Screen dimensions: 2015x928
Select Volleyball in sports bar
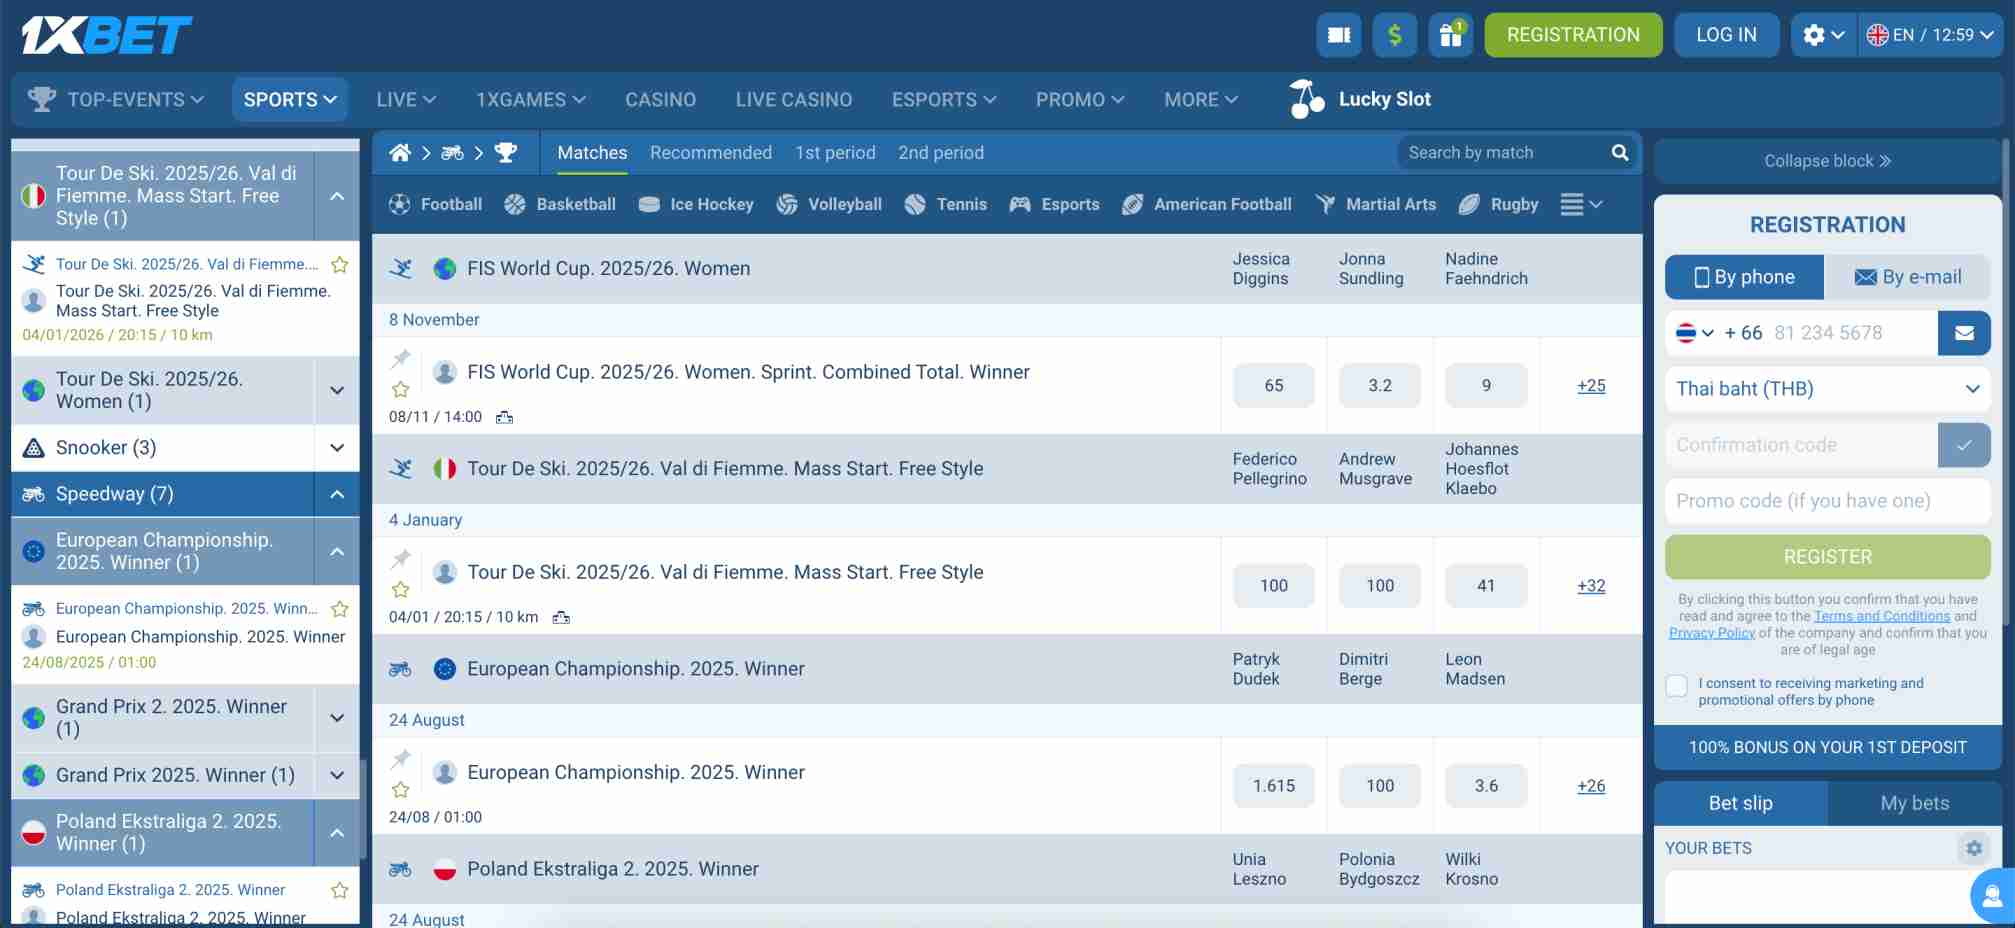pyautogui.click(x=829, y=204)
